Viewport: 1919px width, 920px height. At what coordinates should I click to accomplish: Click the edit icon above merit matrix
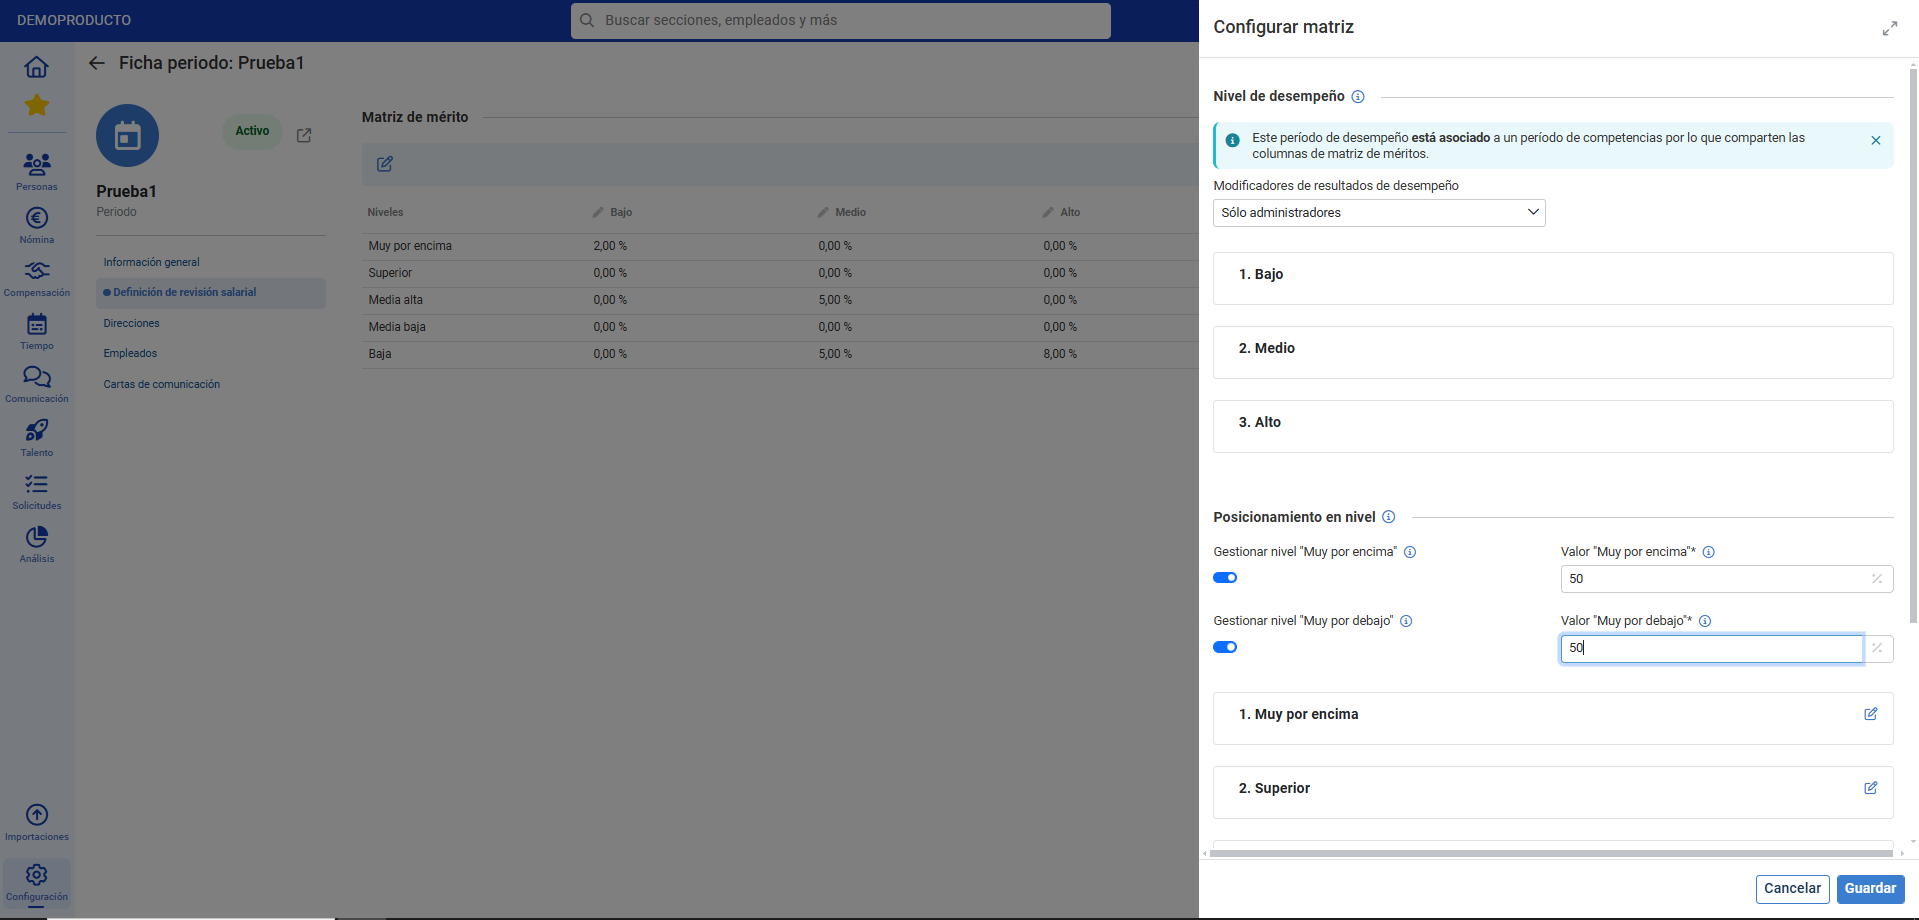click(385, 164)
